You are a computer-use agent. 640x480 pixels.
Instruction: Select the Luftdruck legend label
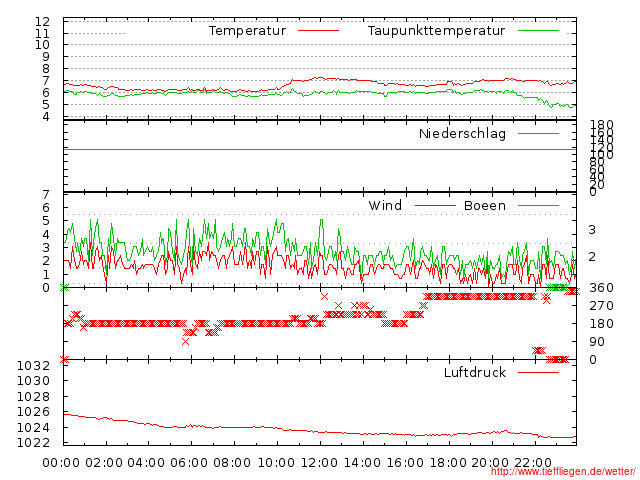475,372
